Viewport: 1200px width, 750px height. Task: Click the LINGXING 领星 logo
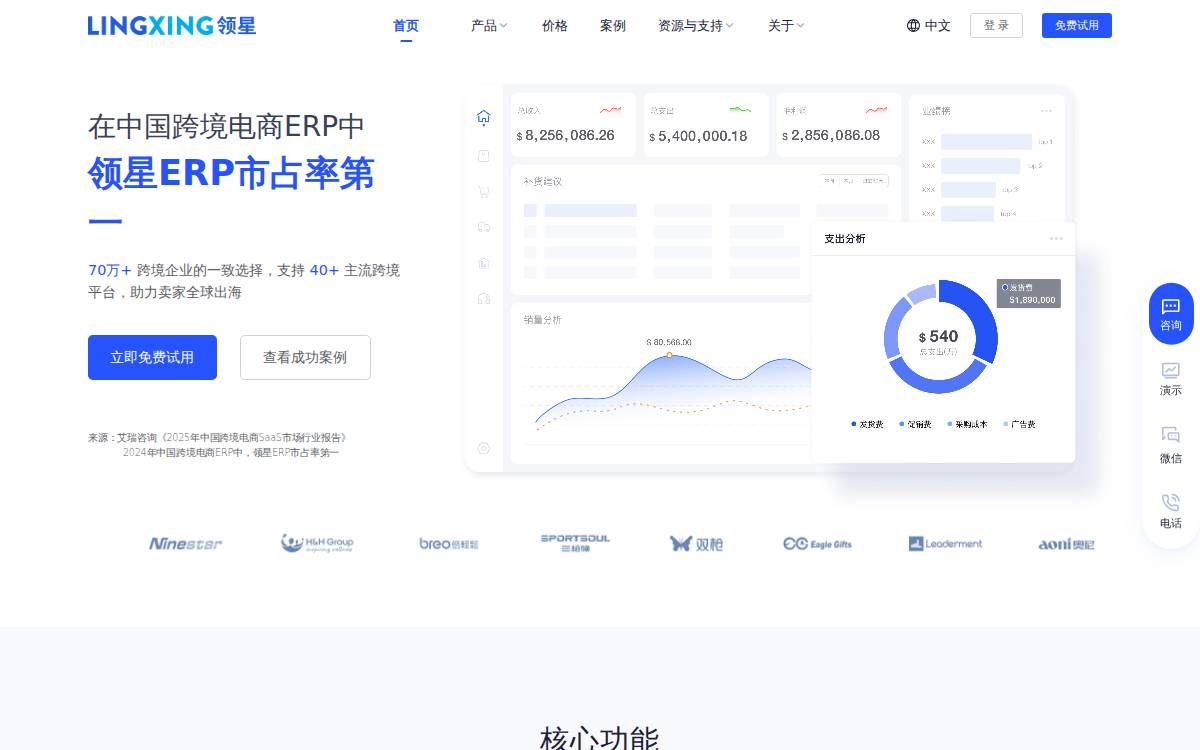click(x=172, y=26)
